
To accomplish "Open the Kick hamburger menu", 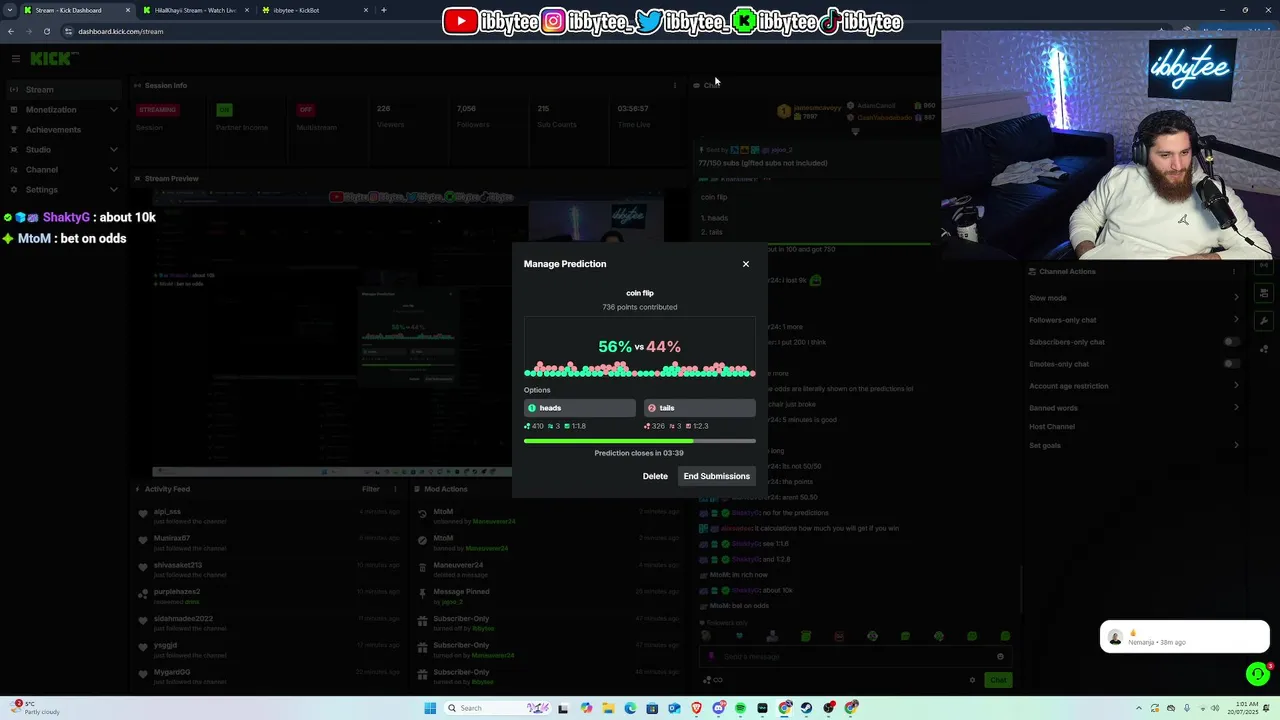I will point(15,59).
